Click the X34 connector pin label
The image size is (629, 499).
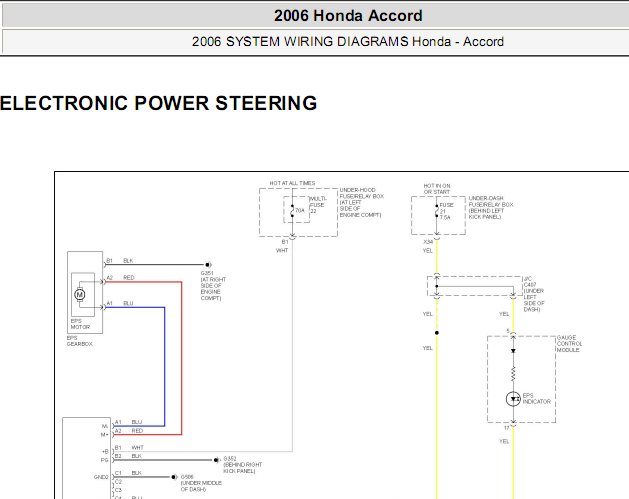428,242
